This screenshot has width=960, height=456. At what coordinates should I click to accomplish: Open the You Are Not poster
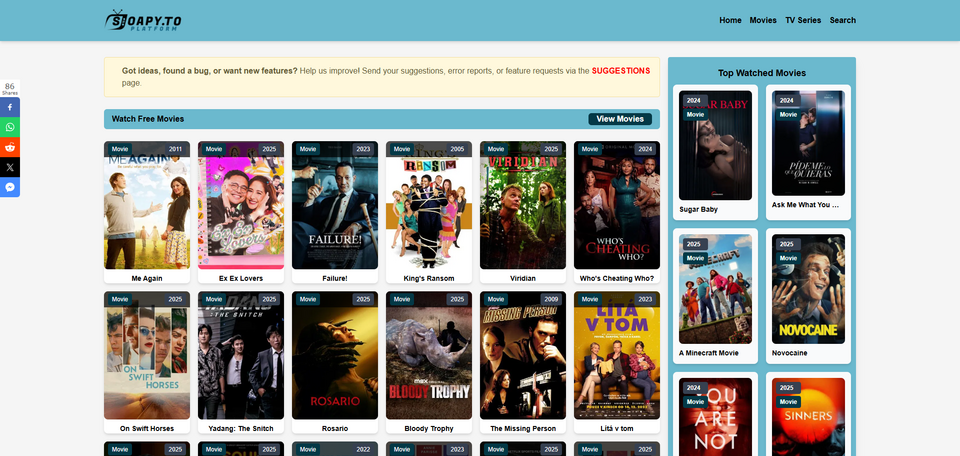click(x=715, y=417)
